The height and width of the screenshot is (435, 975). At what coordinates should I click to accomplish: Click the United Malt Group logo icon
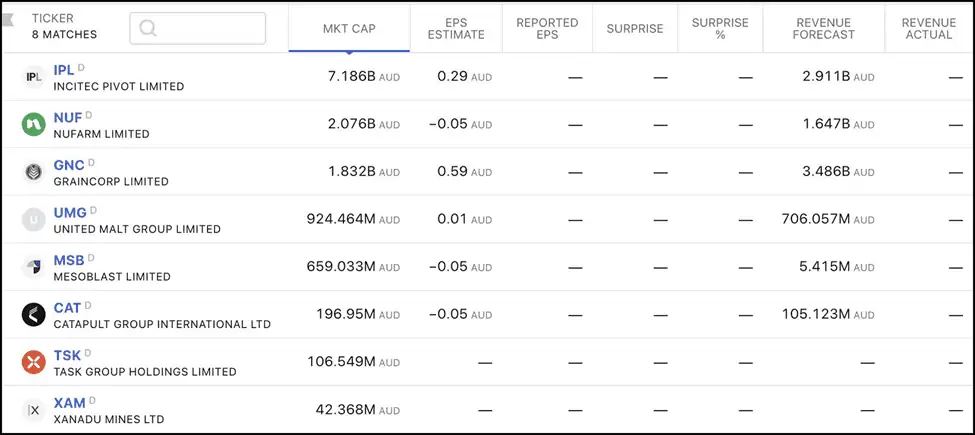34,219
